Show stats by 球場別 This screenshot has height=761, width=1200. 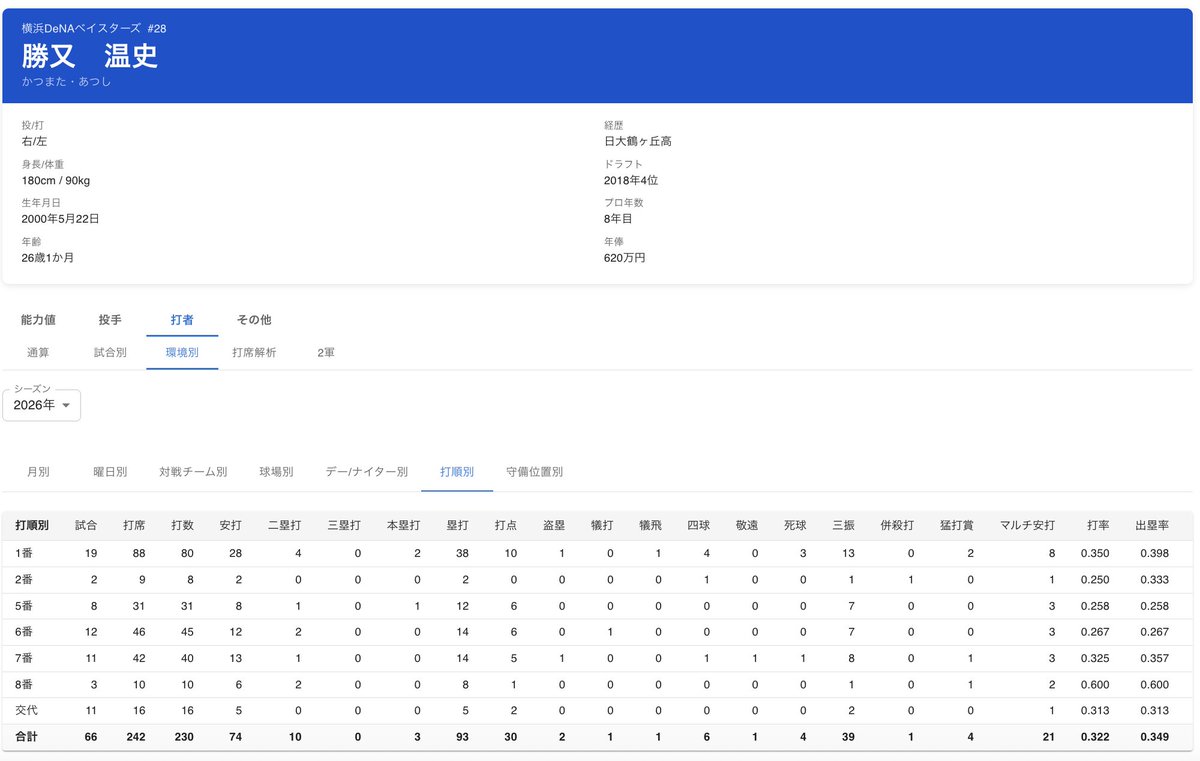[x=276, y=472]
